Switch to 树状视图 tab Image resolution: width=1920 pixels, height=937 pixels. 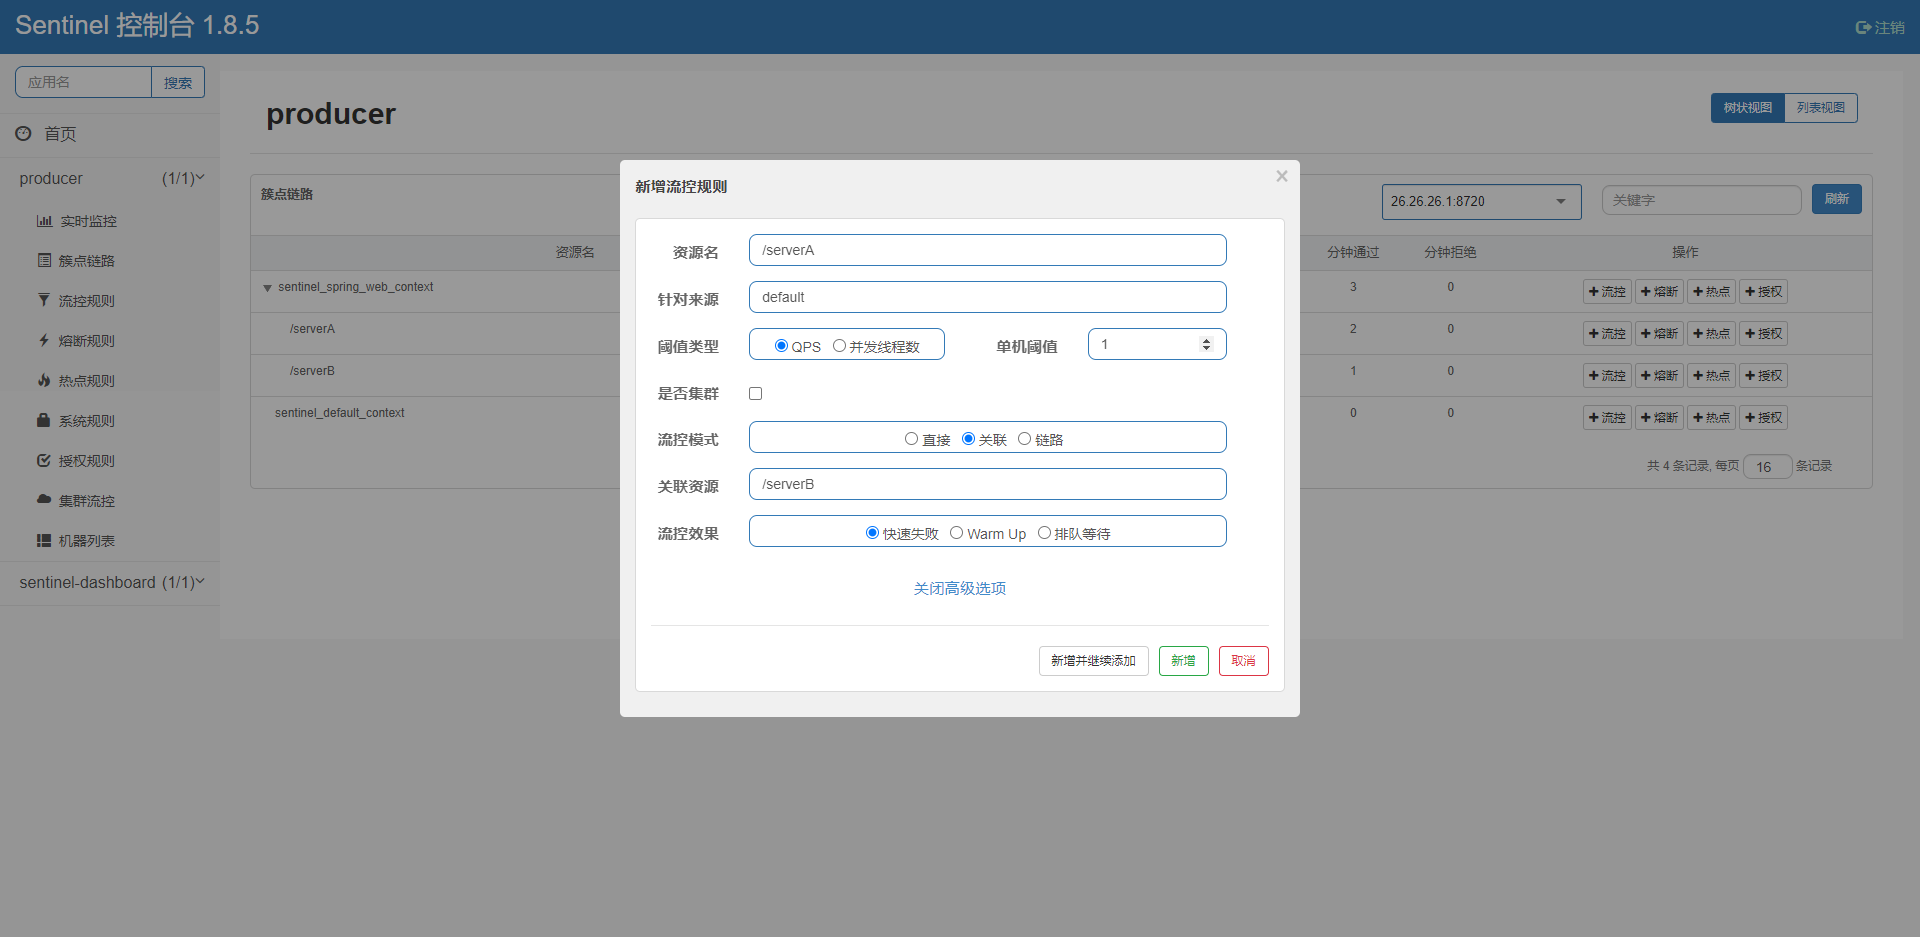(1747, 108)
